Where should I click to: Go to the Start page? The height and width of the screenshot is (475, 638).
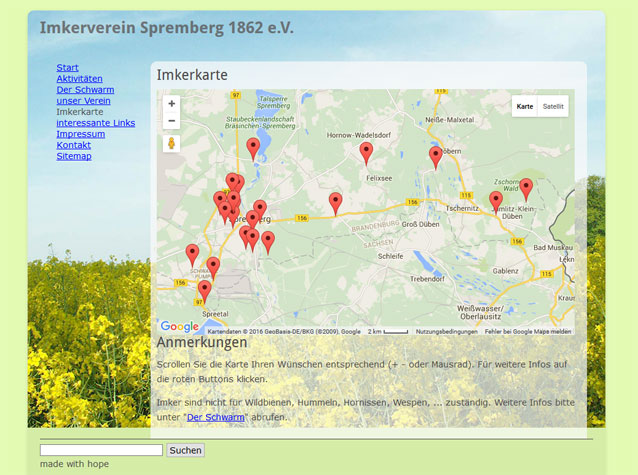pos(67,68)
